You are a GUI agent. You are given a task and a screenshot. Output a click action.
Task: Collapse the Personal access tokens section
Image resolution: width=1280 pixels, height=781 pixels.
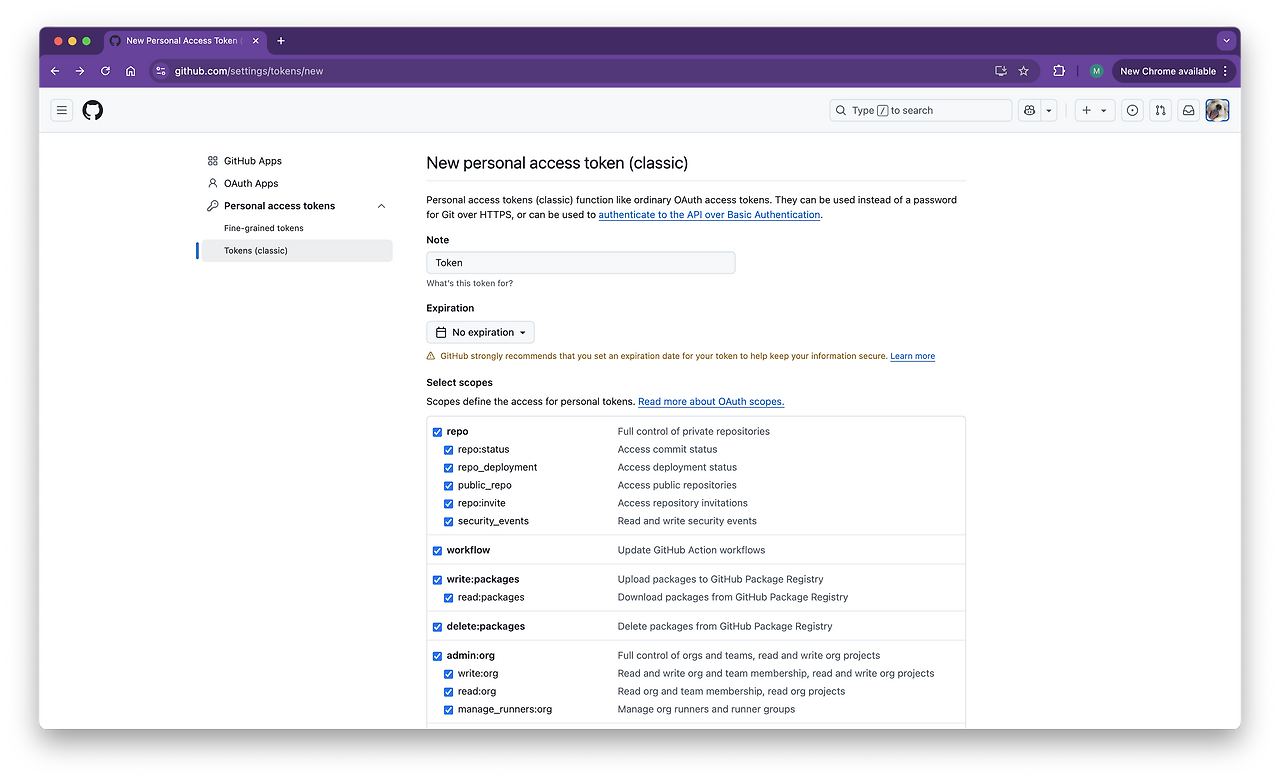click(x=381, y=206)
